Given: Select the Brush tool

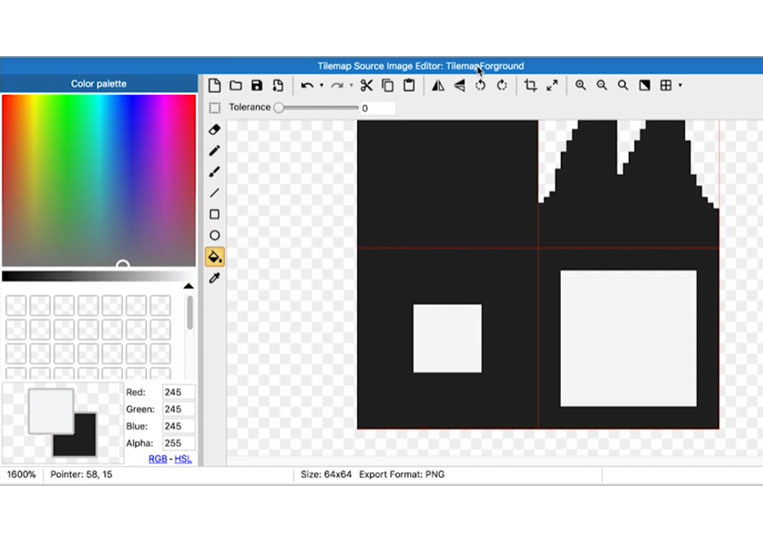Looking at the screenshot, I should tap(214, 172).
